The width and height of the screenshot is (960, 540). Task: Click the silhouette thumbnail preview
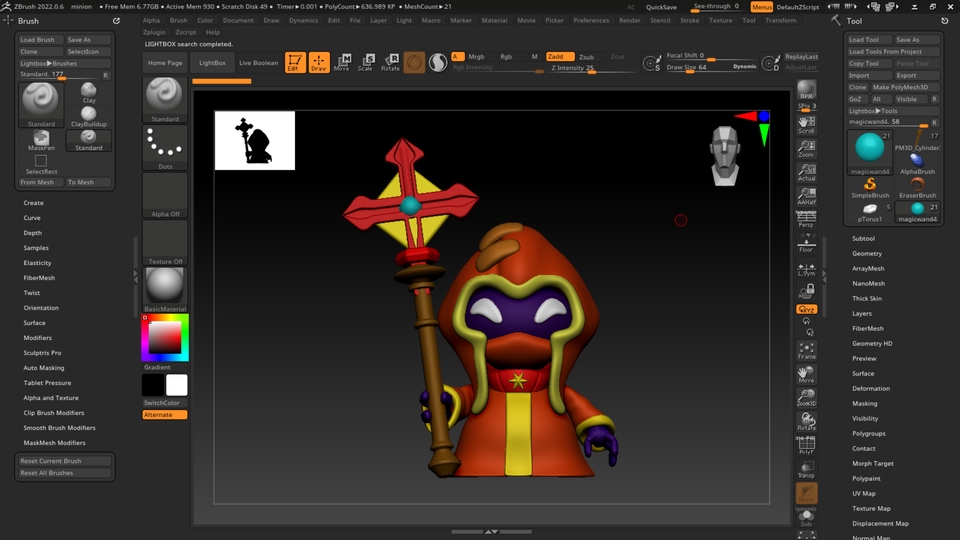pyautogui.click(x=255, y=140)
